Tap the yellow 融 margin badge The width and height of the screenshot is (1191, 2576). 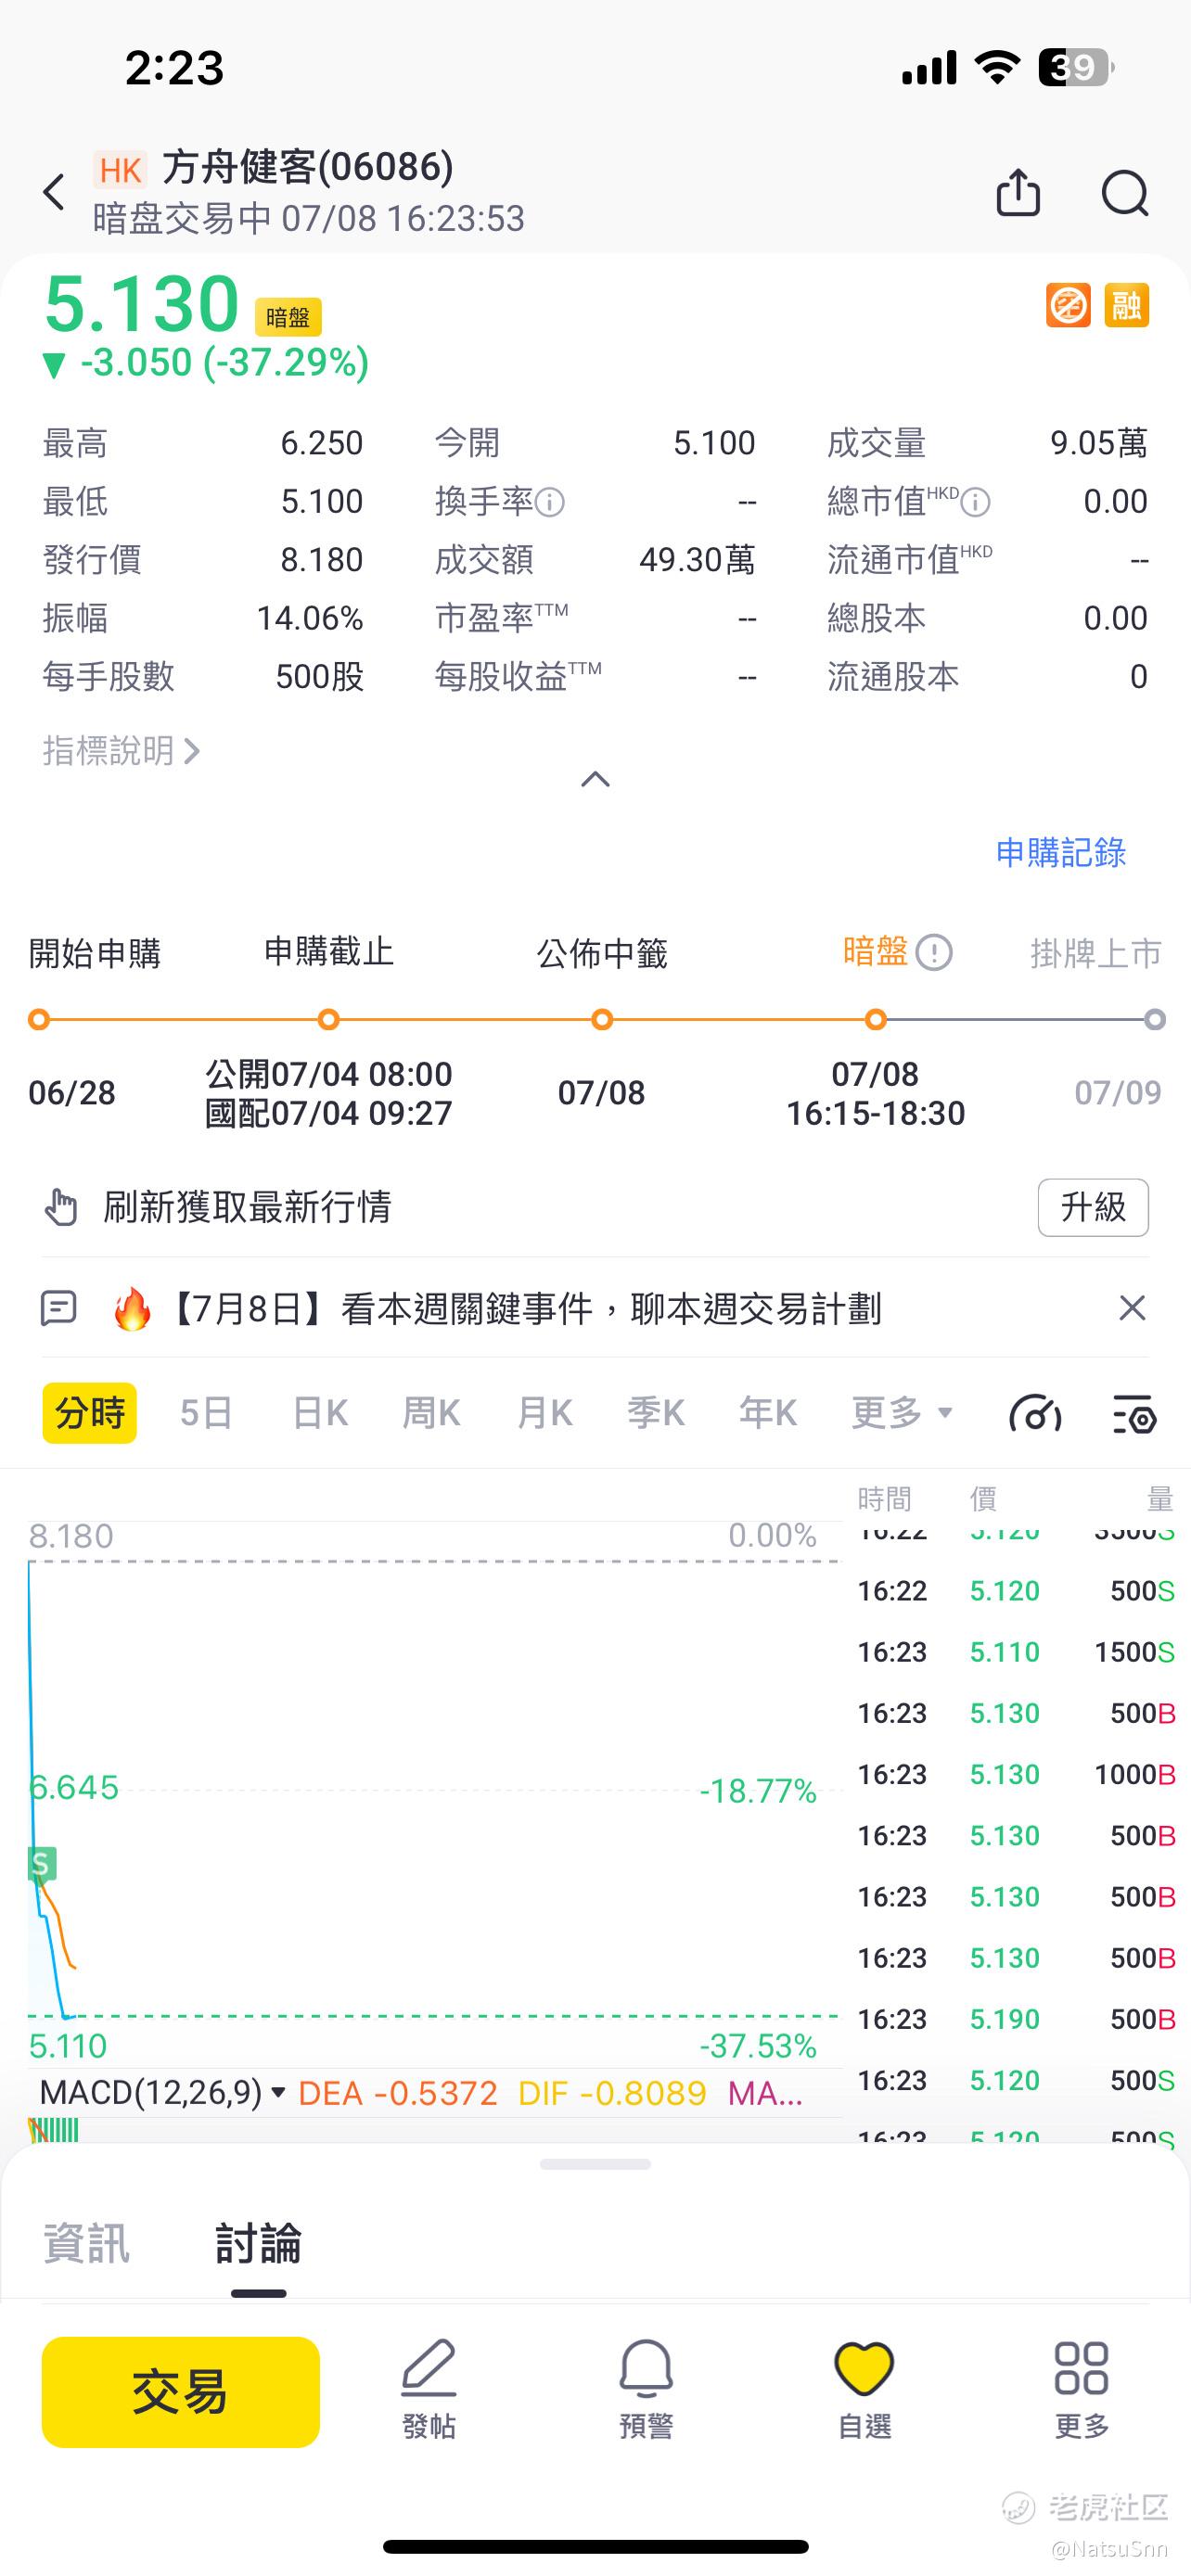[x=1127, y=305]
